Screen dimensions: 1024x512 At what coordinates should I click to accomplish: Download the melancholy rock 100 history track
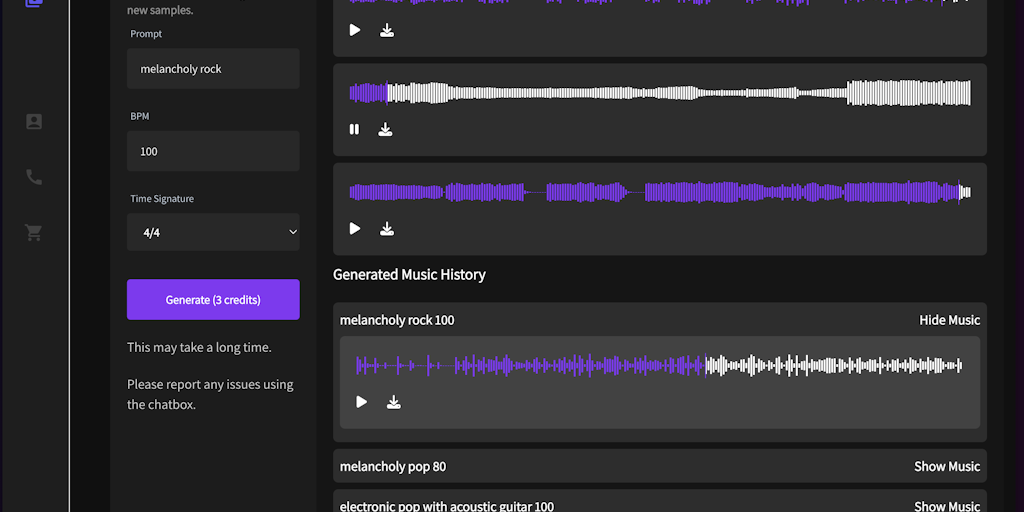394,402
